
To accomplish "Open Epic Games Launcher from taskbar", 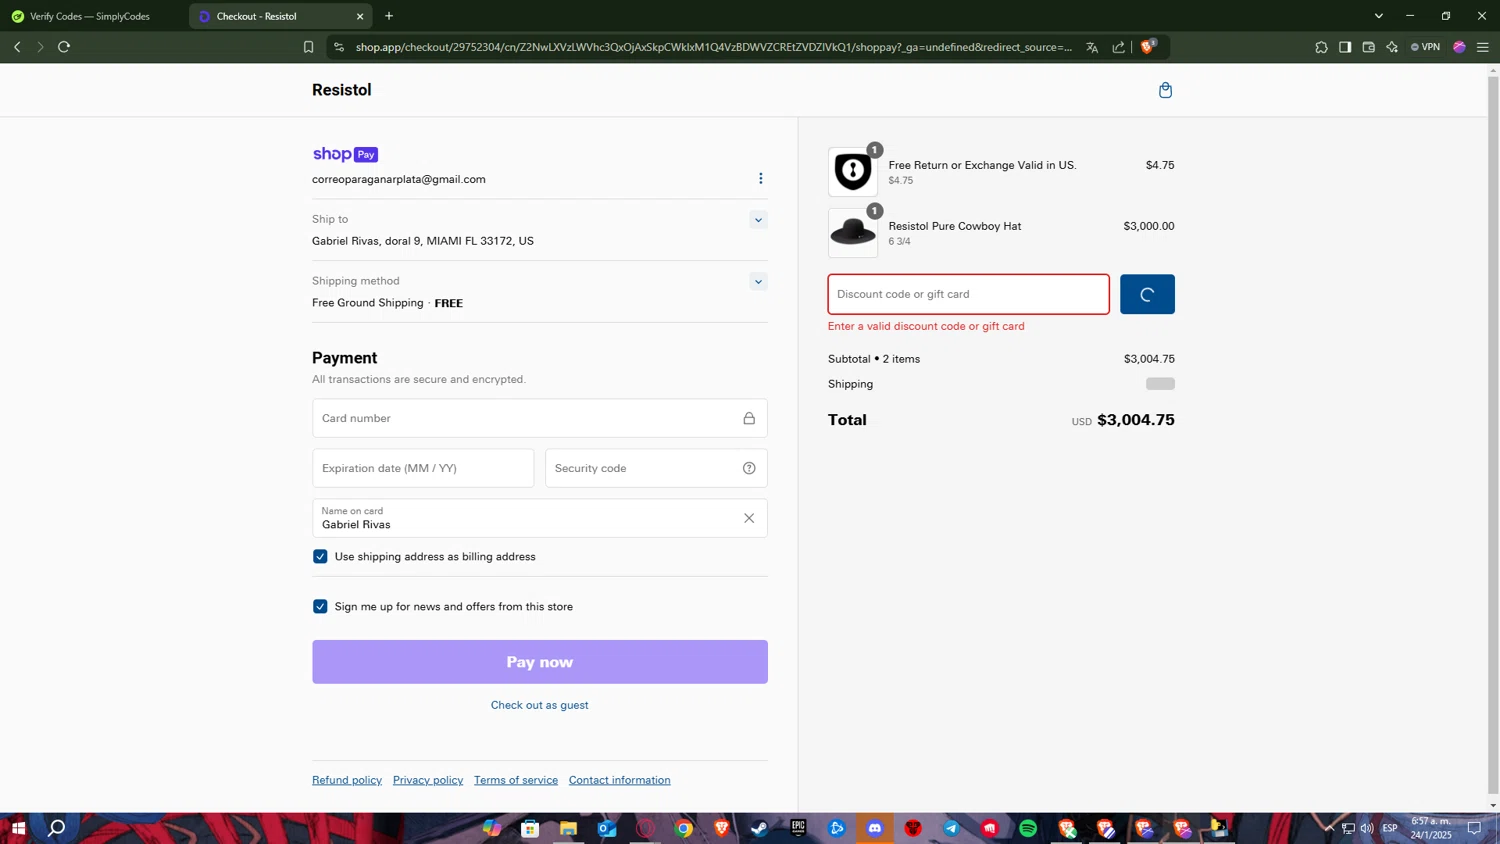I will (798, 828).
